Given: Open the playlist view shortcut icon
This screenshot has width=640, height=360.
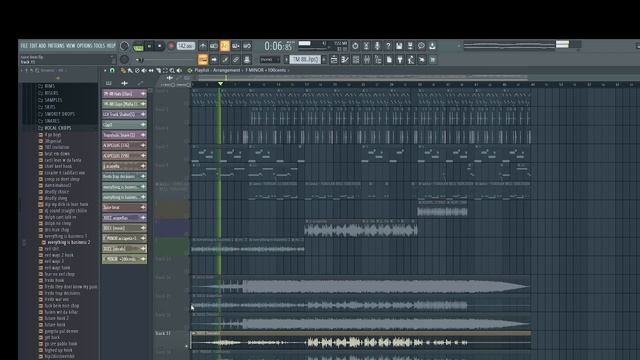Looking at the screenshot, I should click(334, 60).
